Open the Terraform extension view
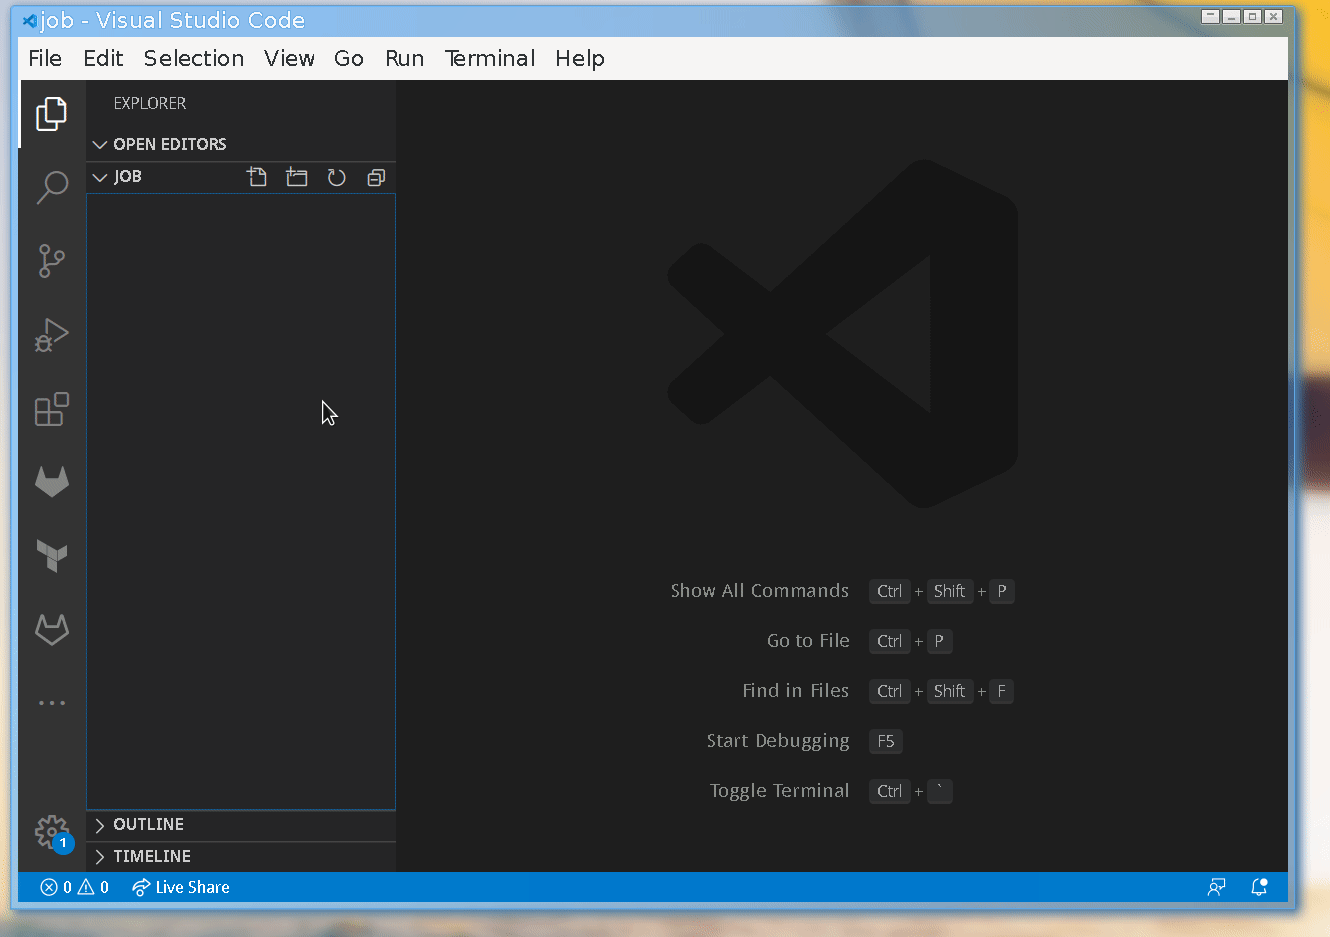Screen dimensions: 1330x937 52,556
